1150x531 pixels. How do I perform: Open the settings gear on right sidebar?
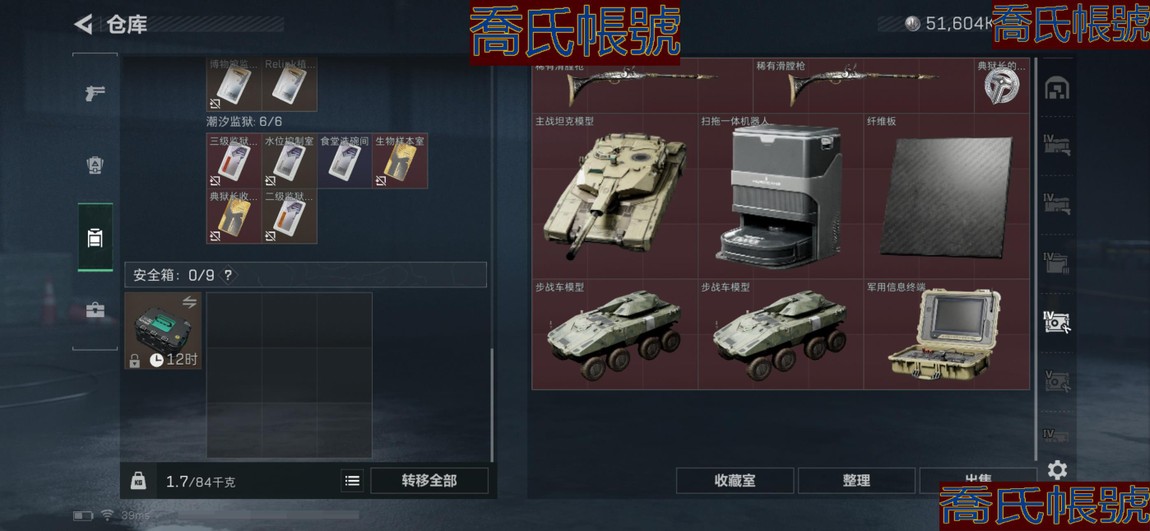pyautogui.click(x=1057, y=469)
